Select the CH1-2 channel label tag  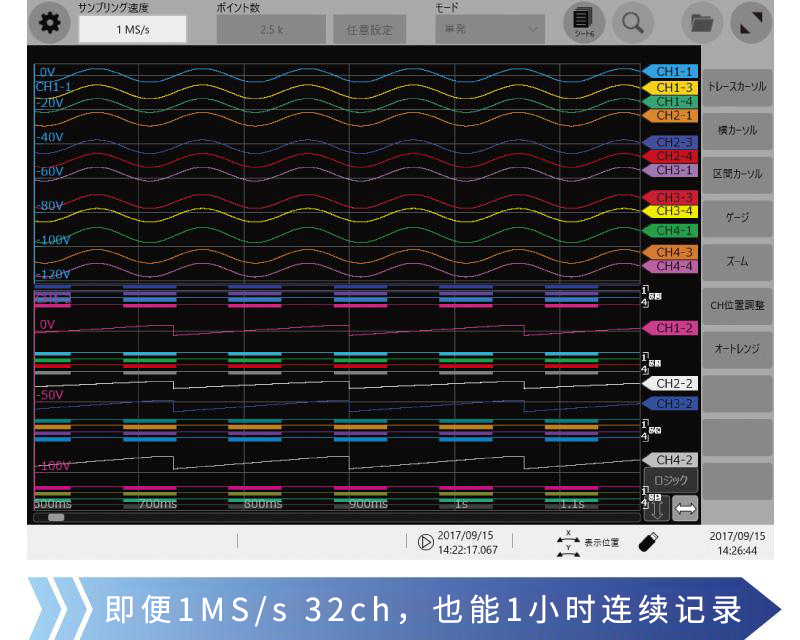coord(674,328)
